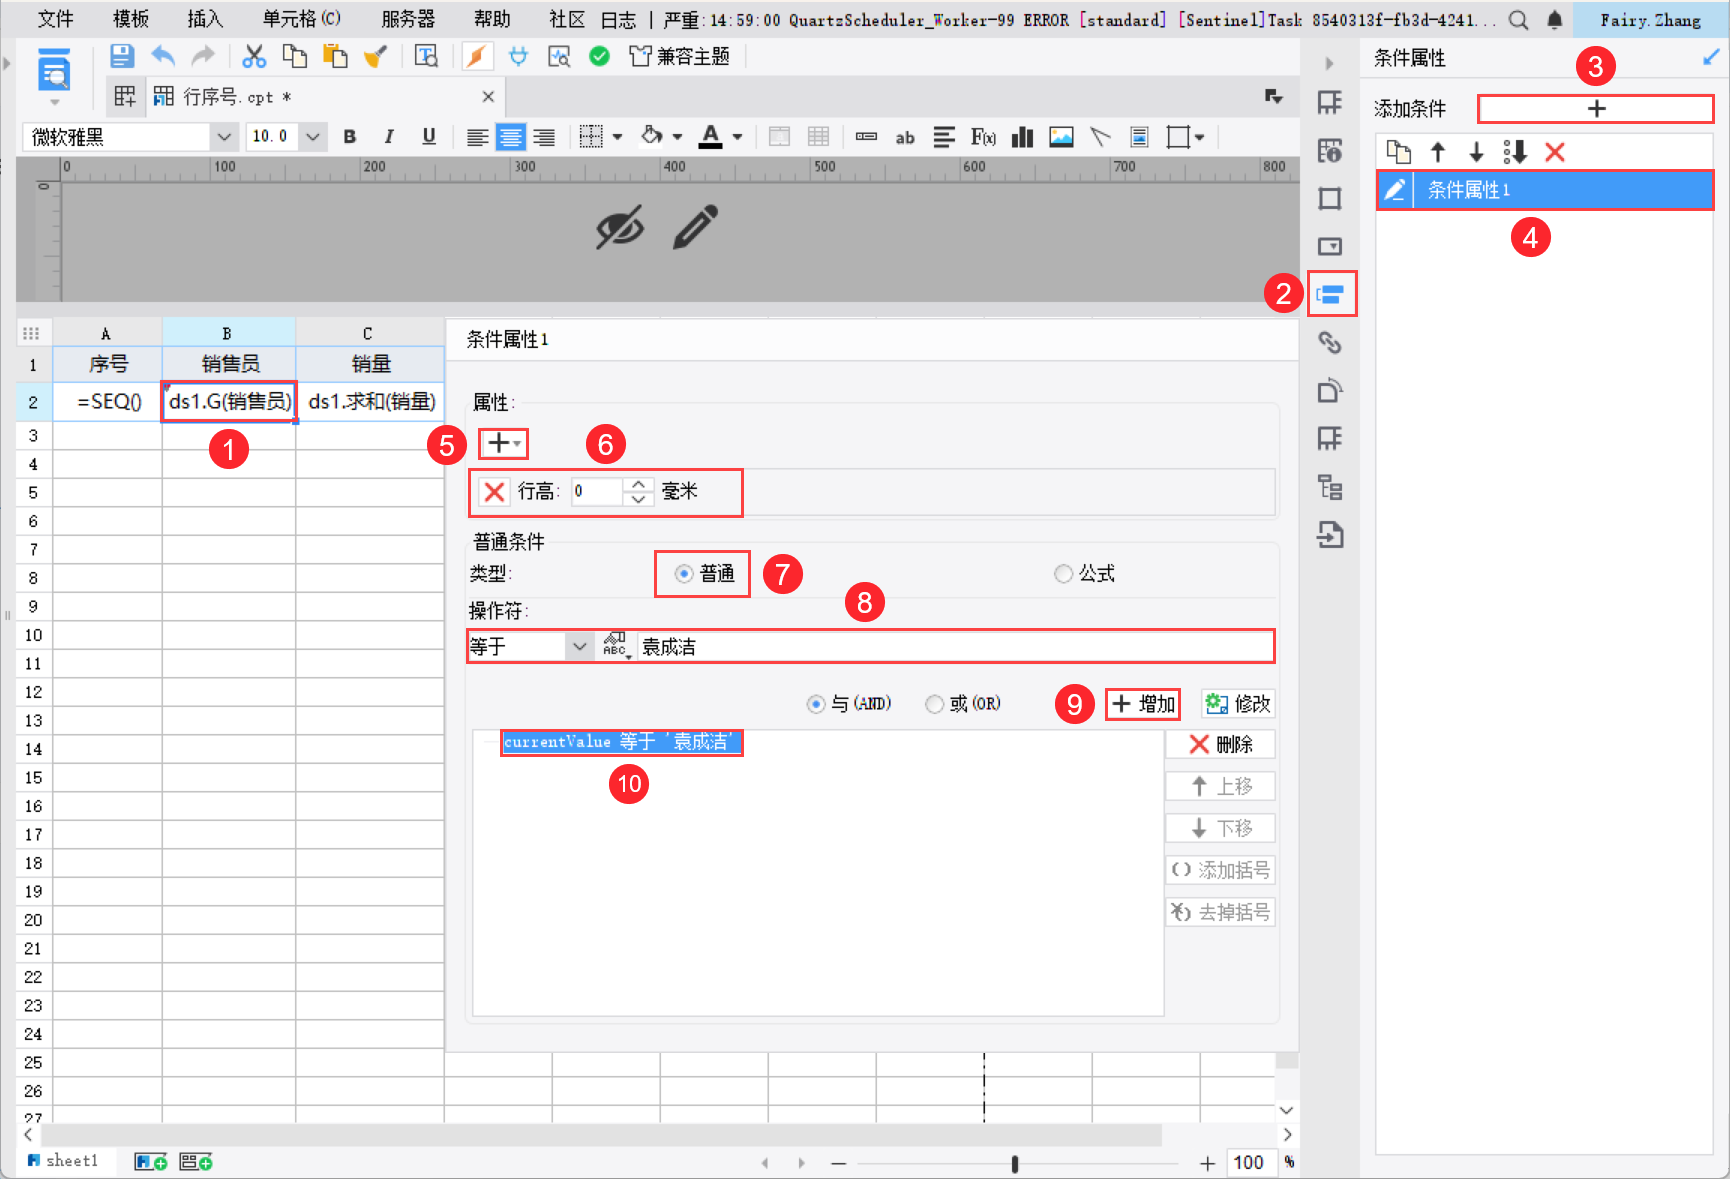Apply italic formatting
Viewport: 1730px width, 1179px height.
[x=389, y=137]
